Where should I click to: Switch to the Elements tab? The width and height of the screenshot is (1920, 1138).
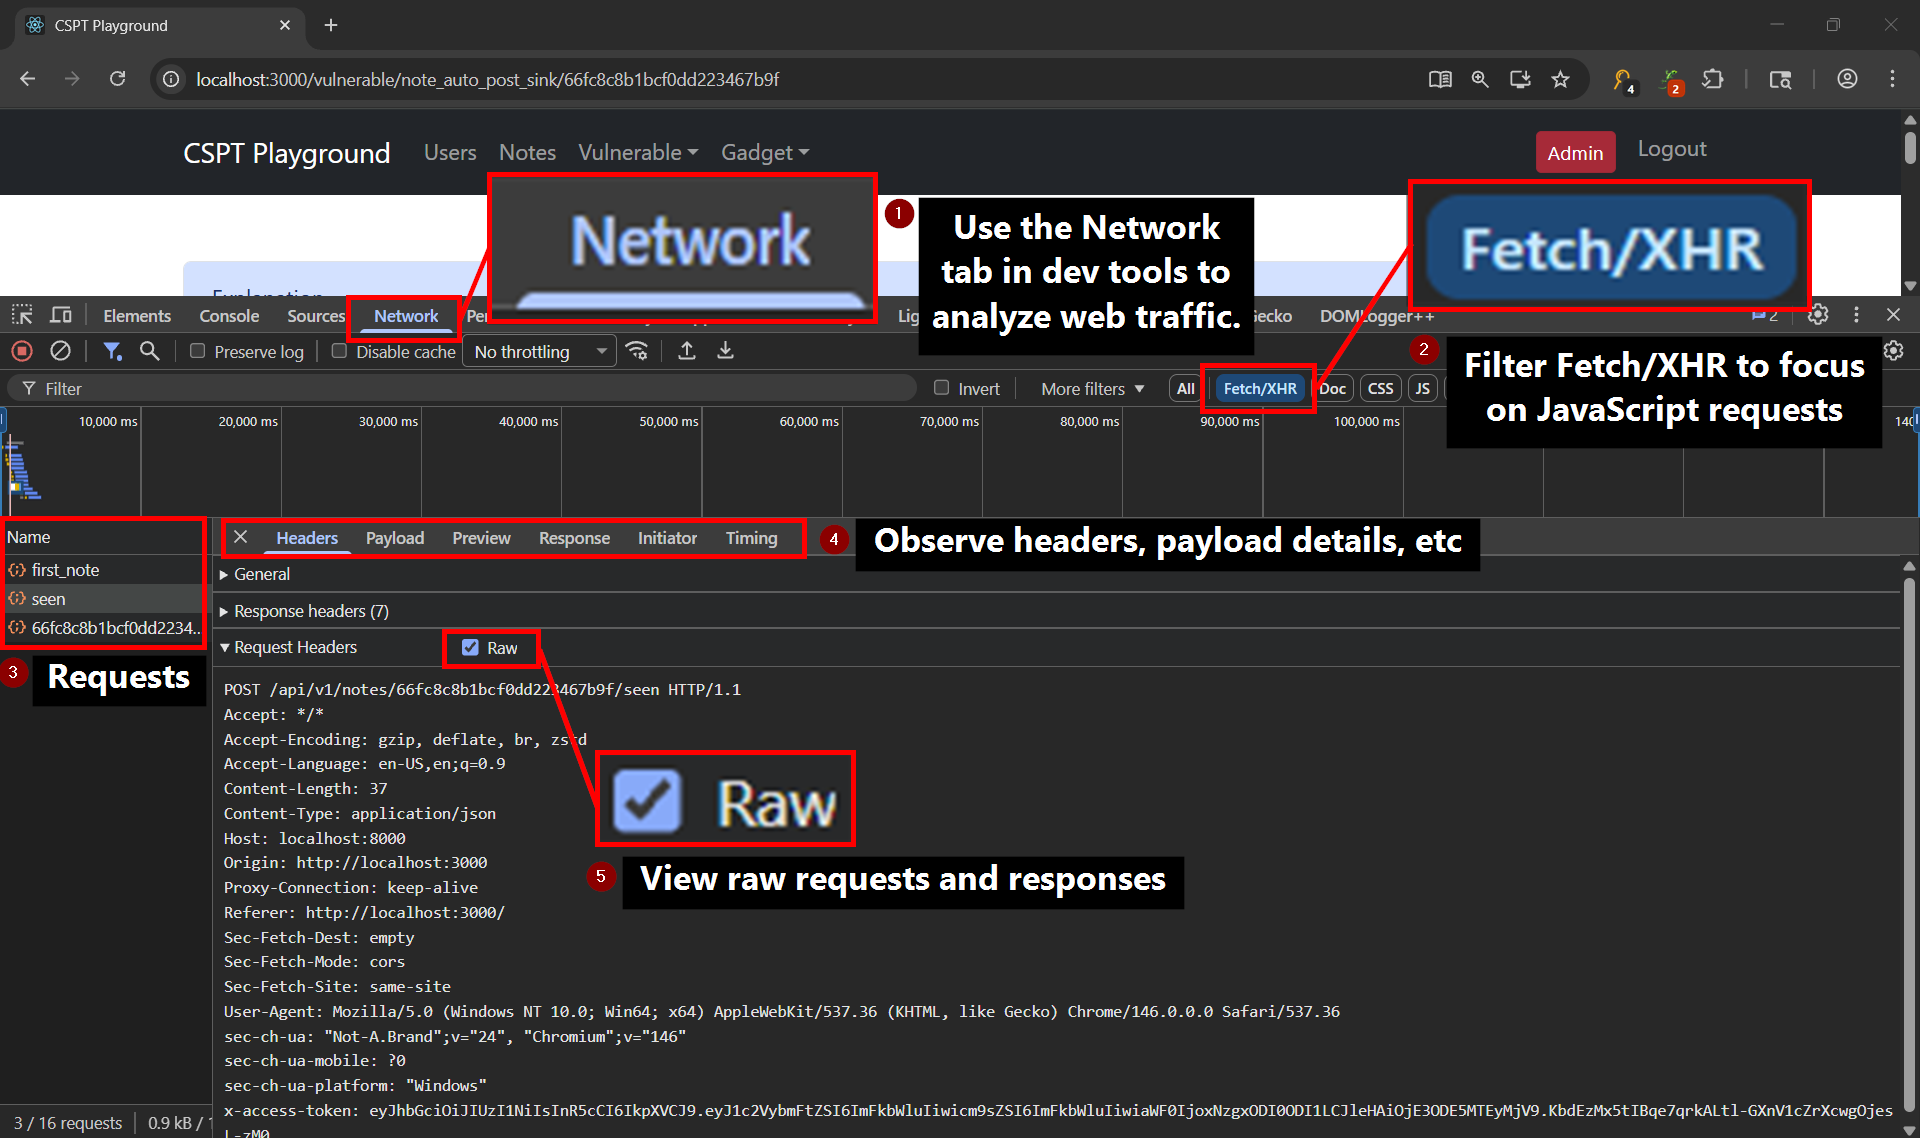pos(137,316)
